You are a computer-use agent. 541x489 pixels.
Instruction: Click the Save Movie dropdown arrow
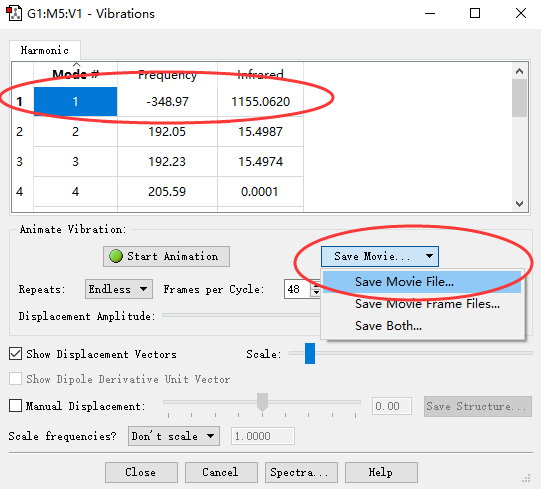[429, 256]
